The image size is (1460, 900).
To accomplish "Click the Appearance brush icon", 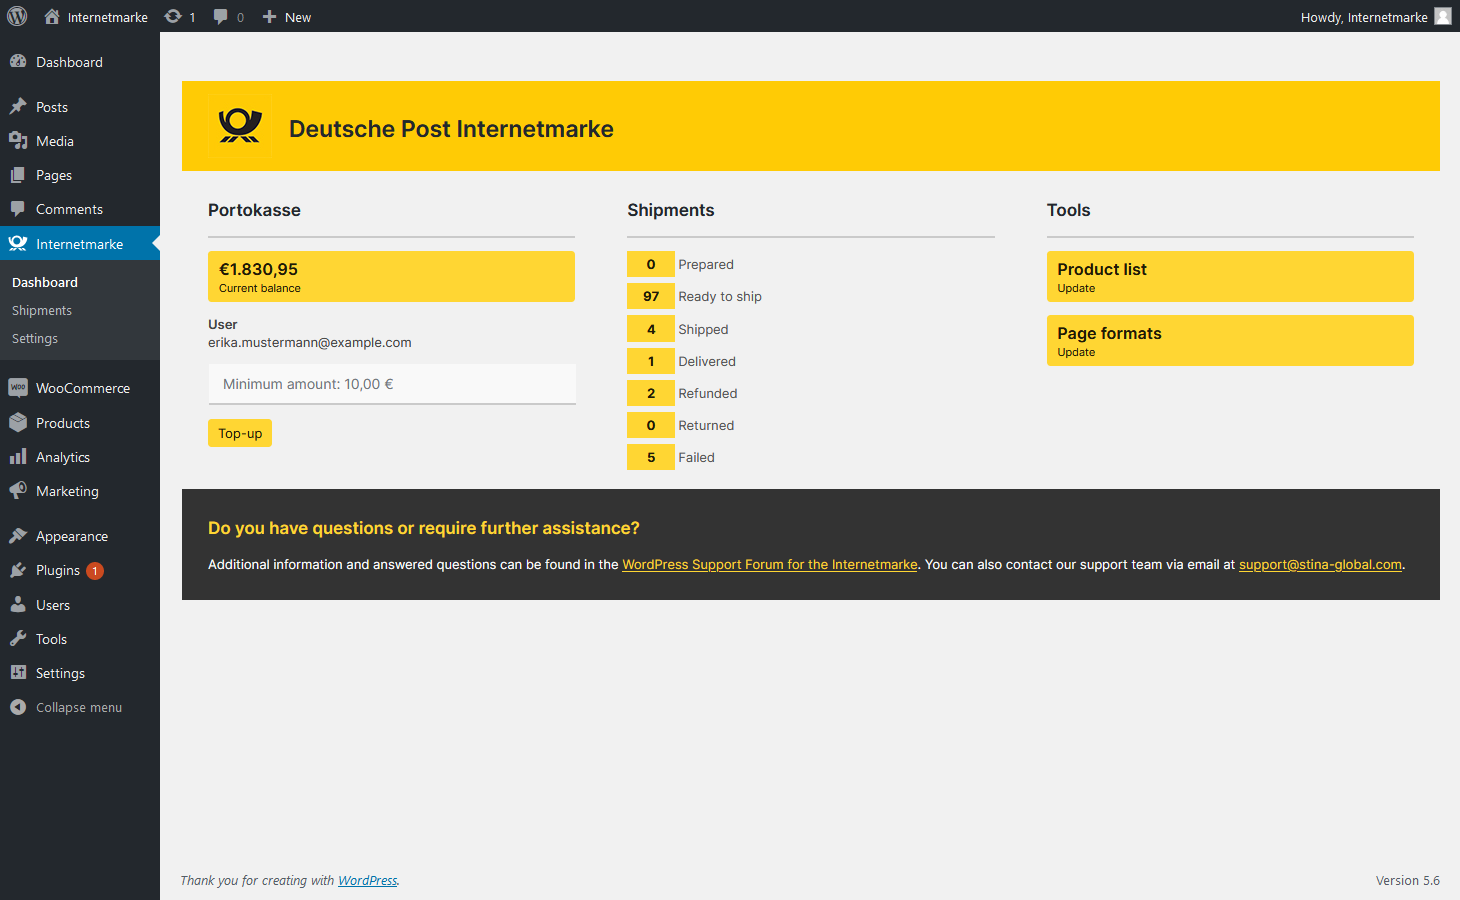I will [18, 535].
